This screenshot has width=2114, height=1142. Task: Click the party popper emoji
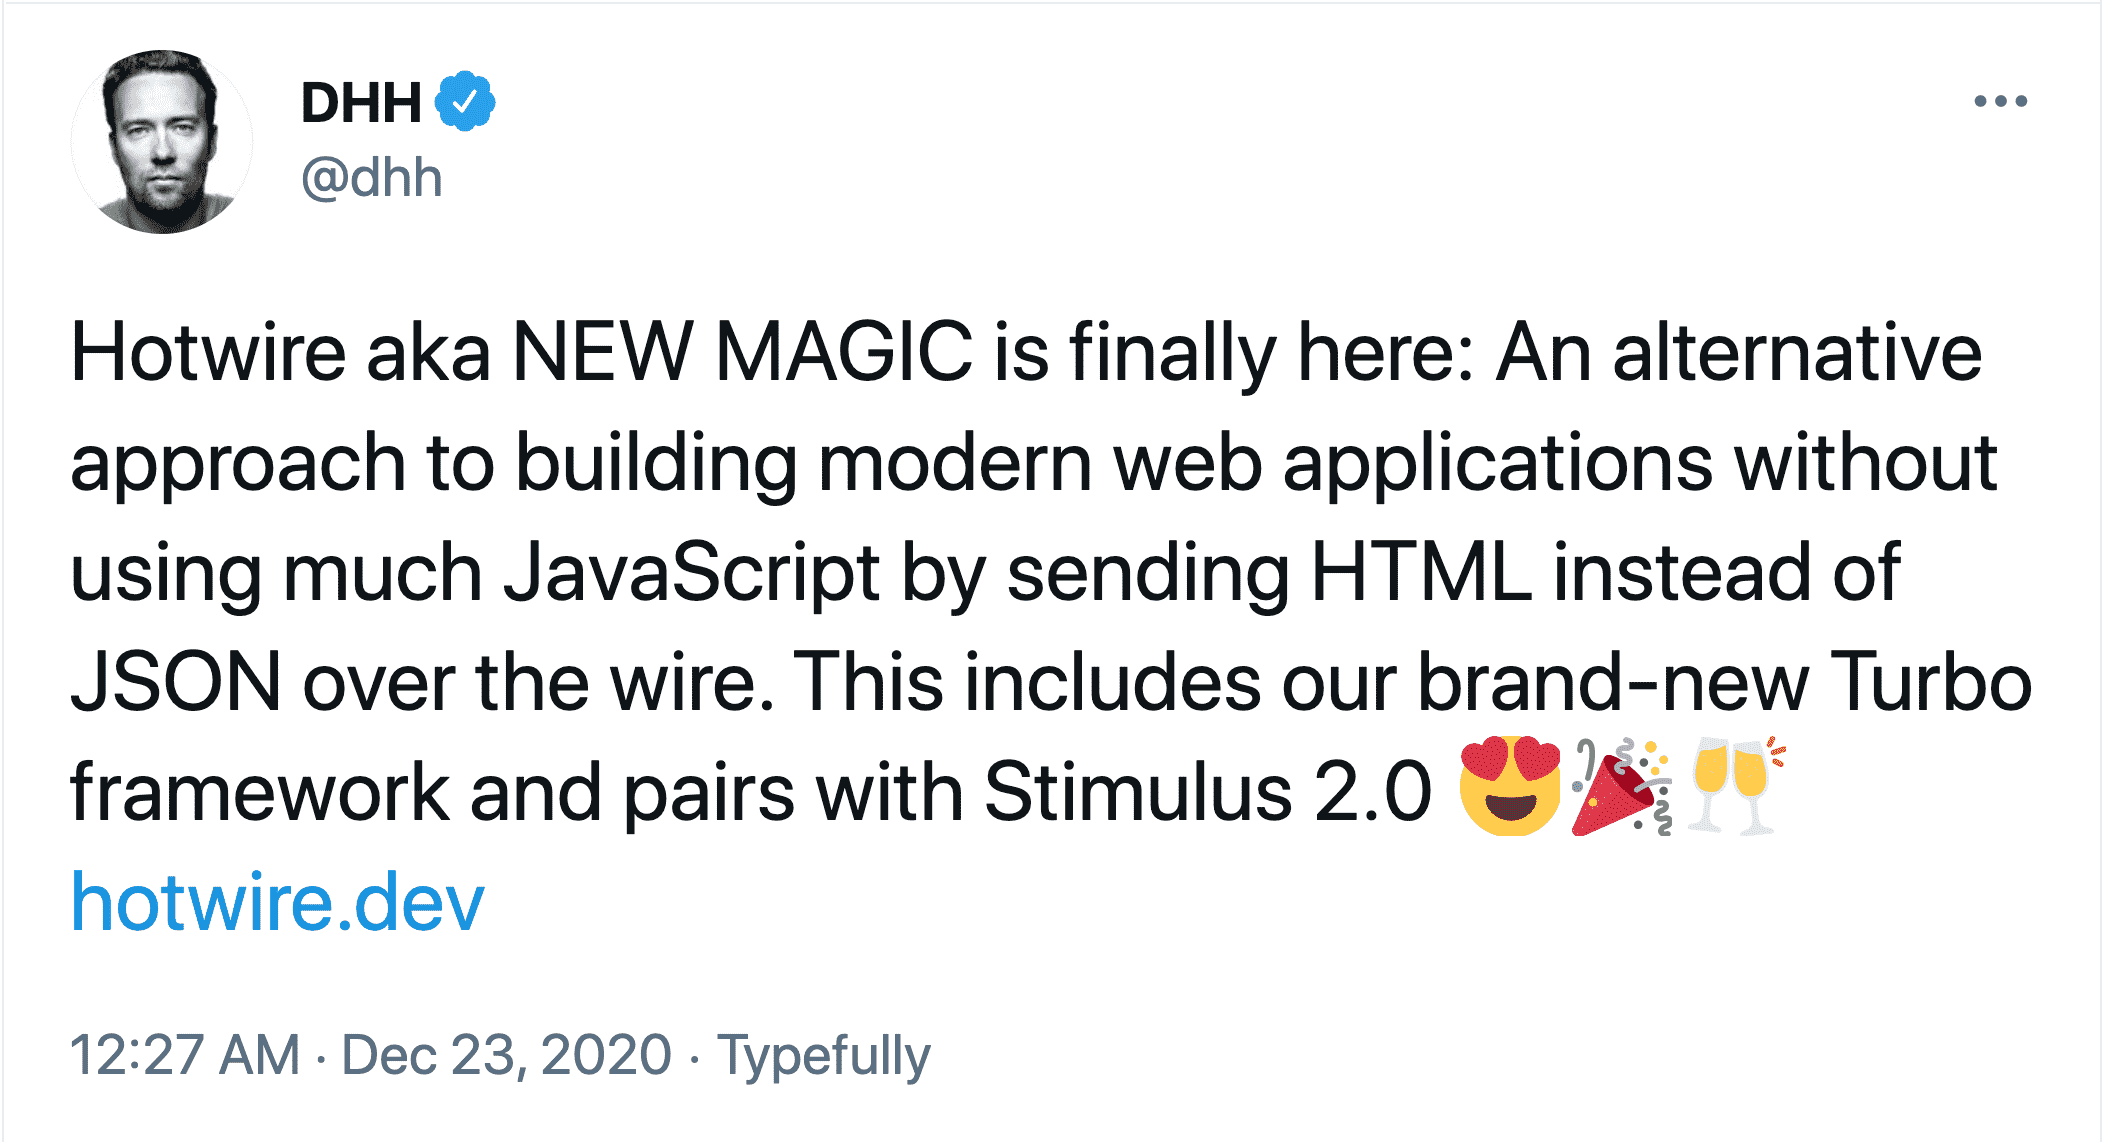pyautogui.click(x=1621, y=787)
